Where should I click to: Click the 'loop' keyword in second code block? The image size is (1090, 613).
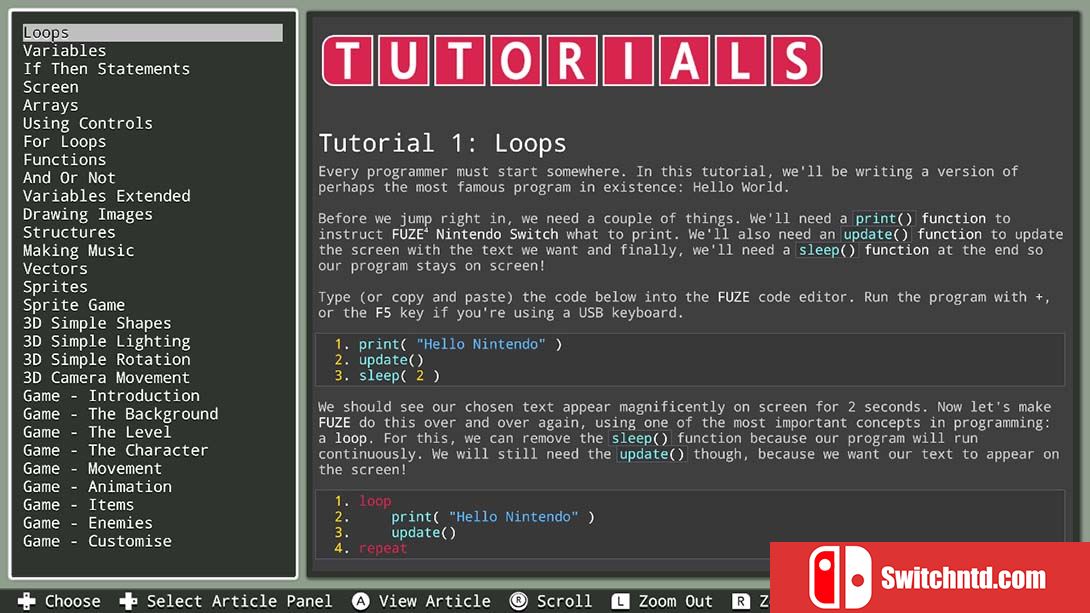(x=375, y=501)
